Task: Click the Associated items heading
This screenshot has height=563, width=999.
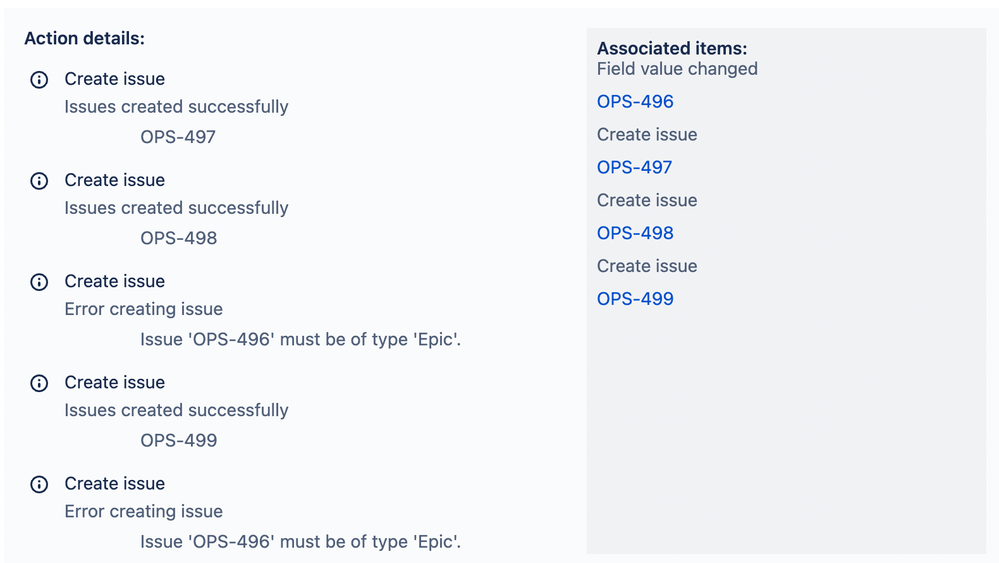Action: (672, 48)
